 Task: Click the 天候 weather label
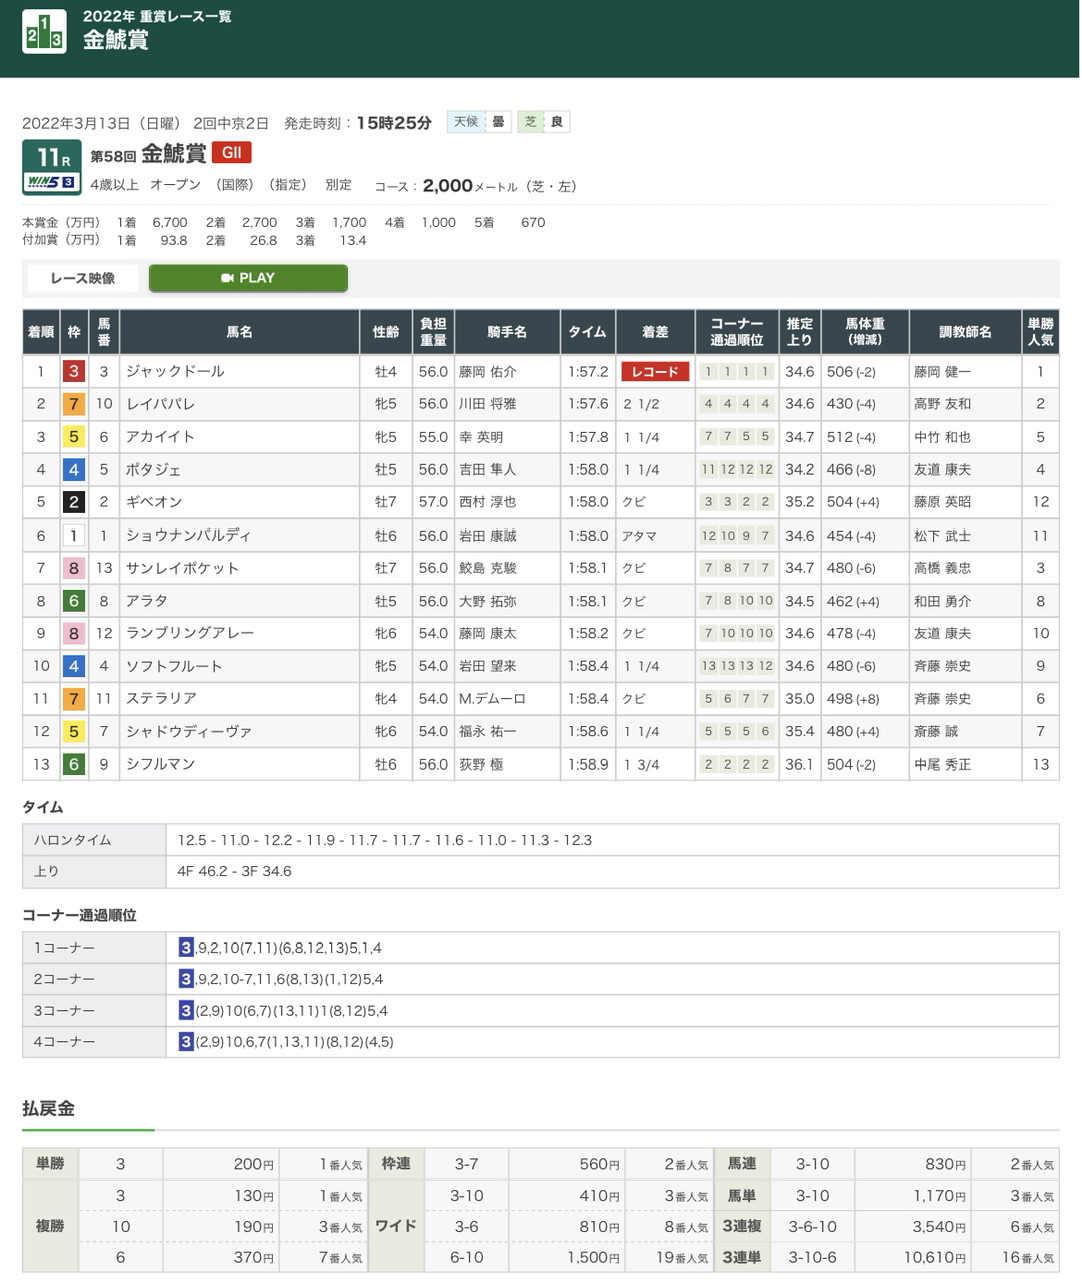point(466,122)
